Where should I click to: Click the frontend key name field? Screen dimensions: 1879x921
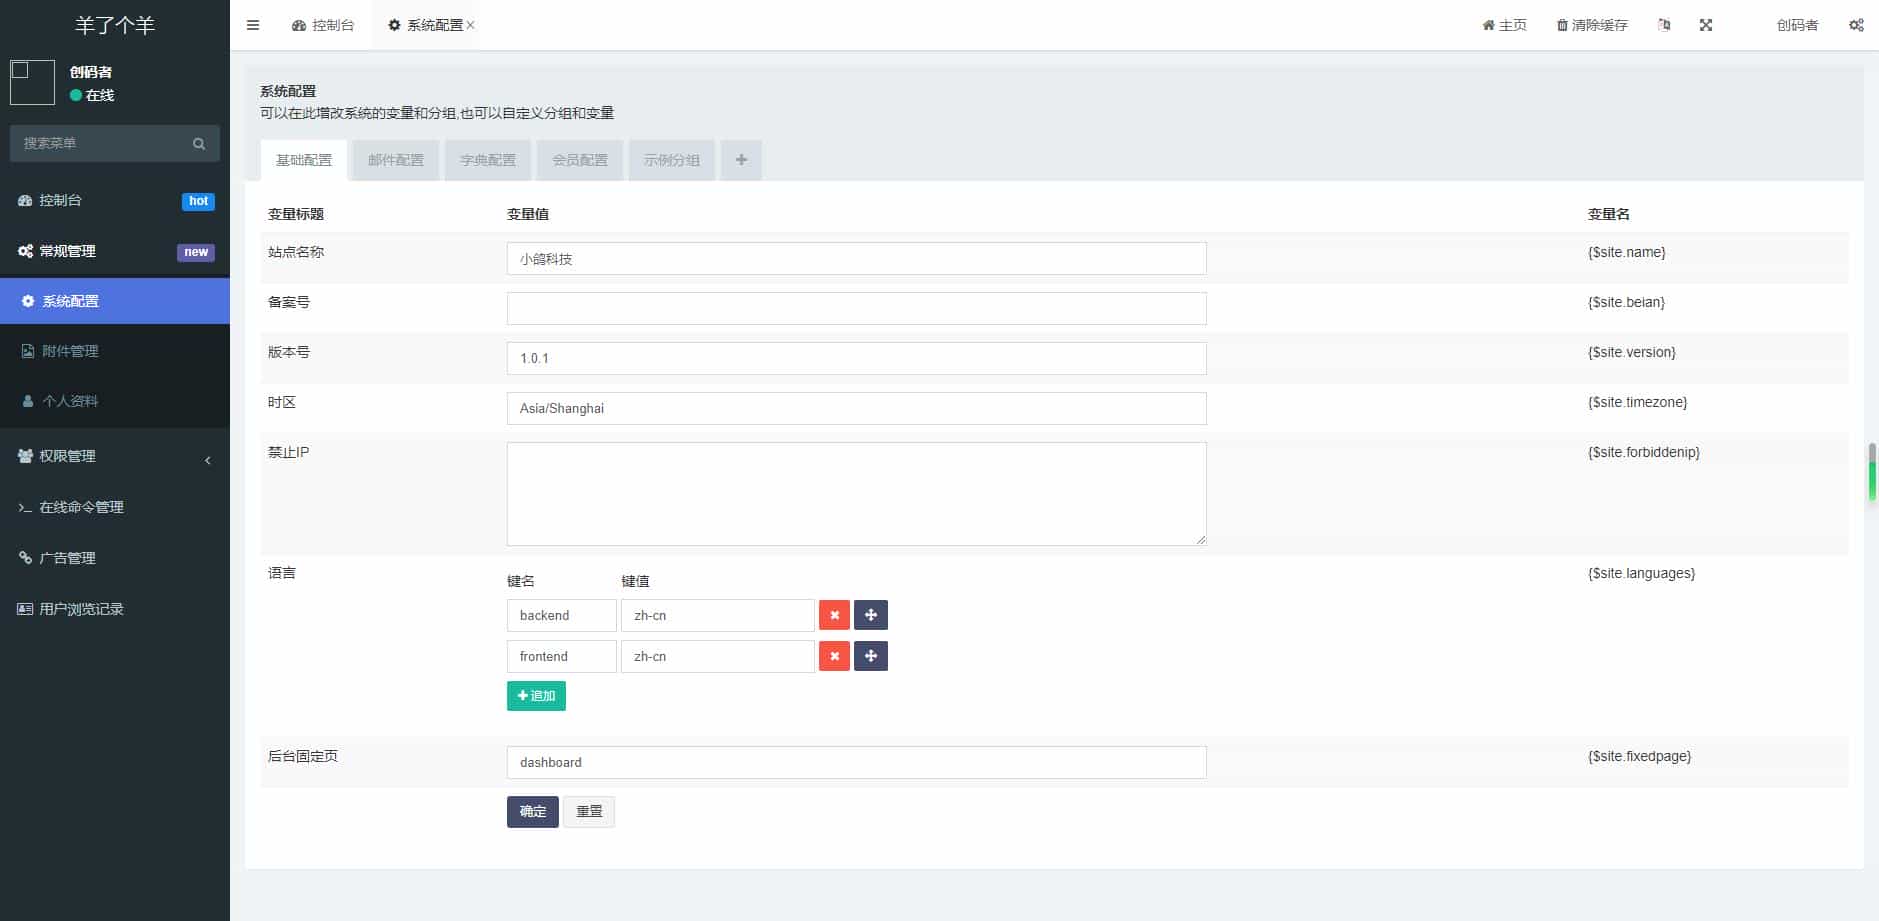(x=562, y=656)
